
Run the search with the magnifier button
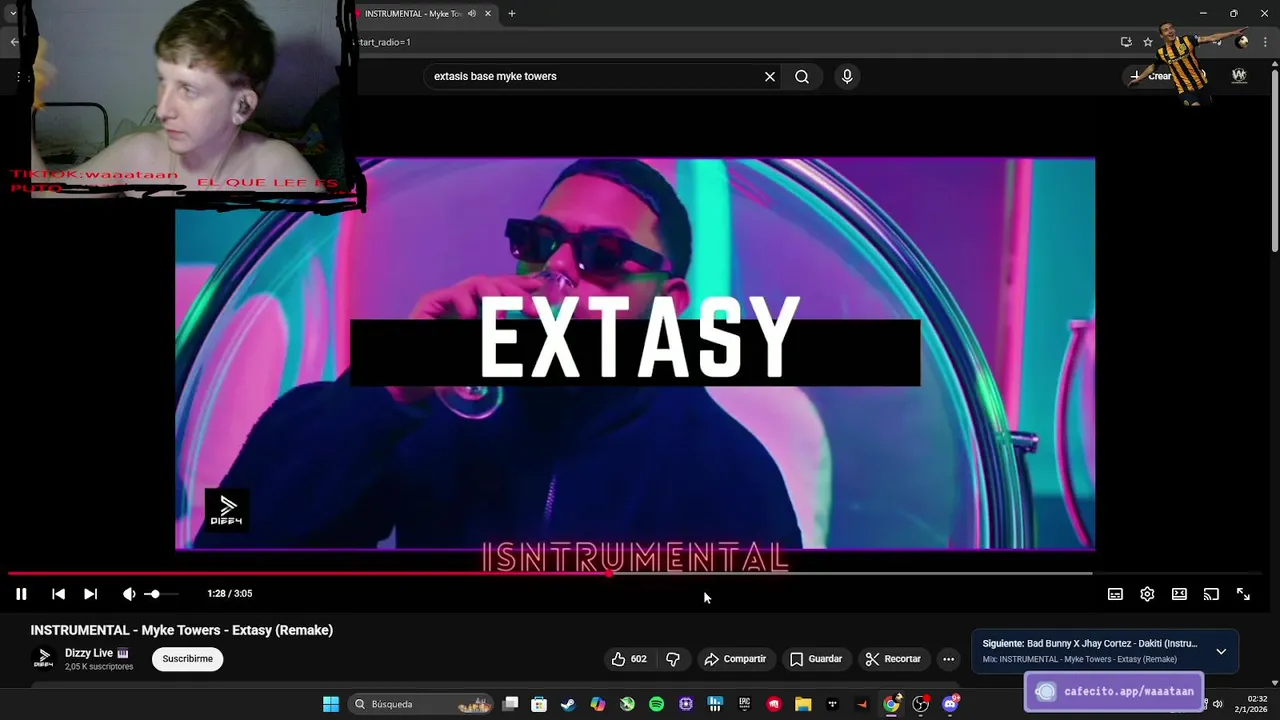tap(802, 76)
